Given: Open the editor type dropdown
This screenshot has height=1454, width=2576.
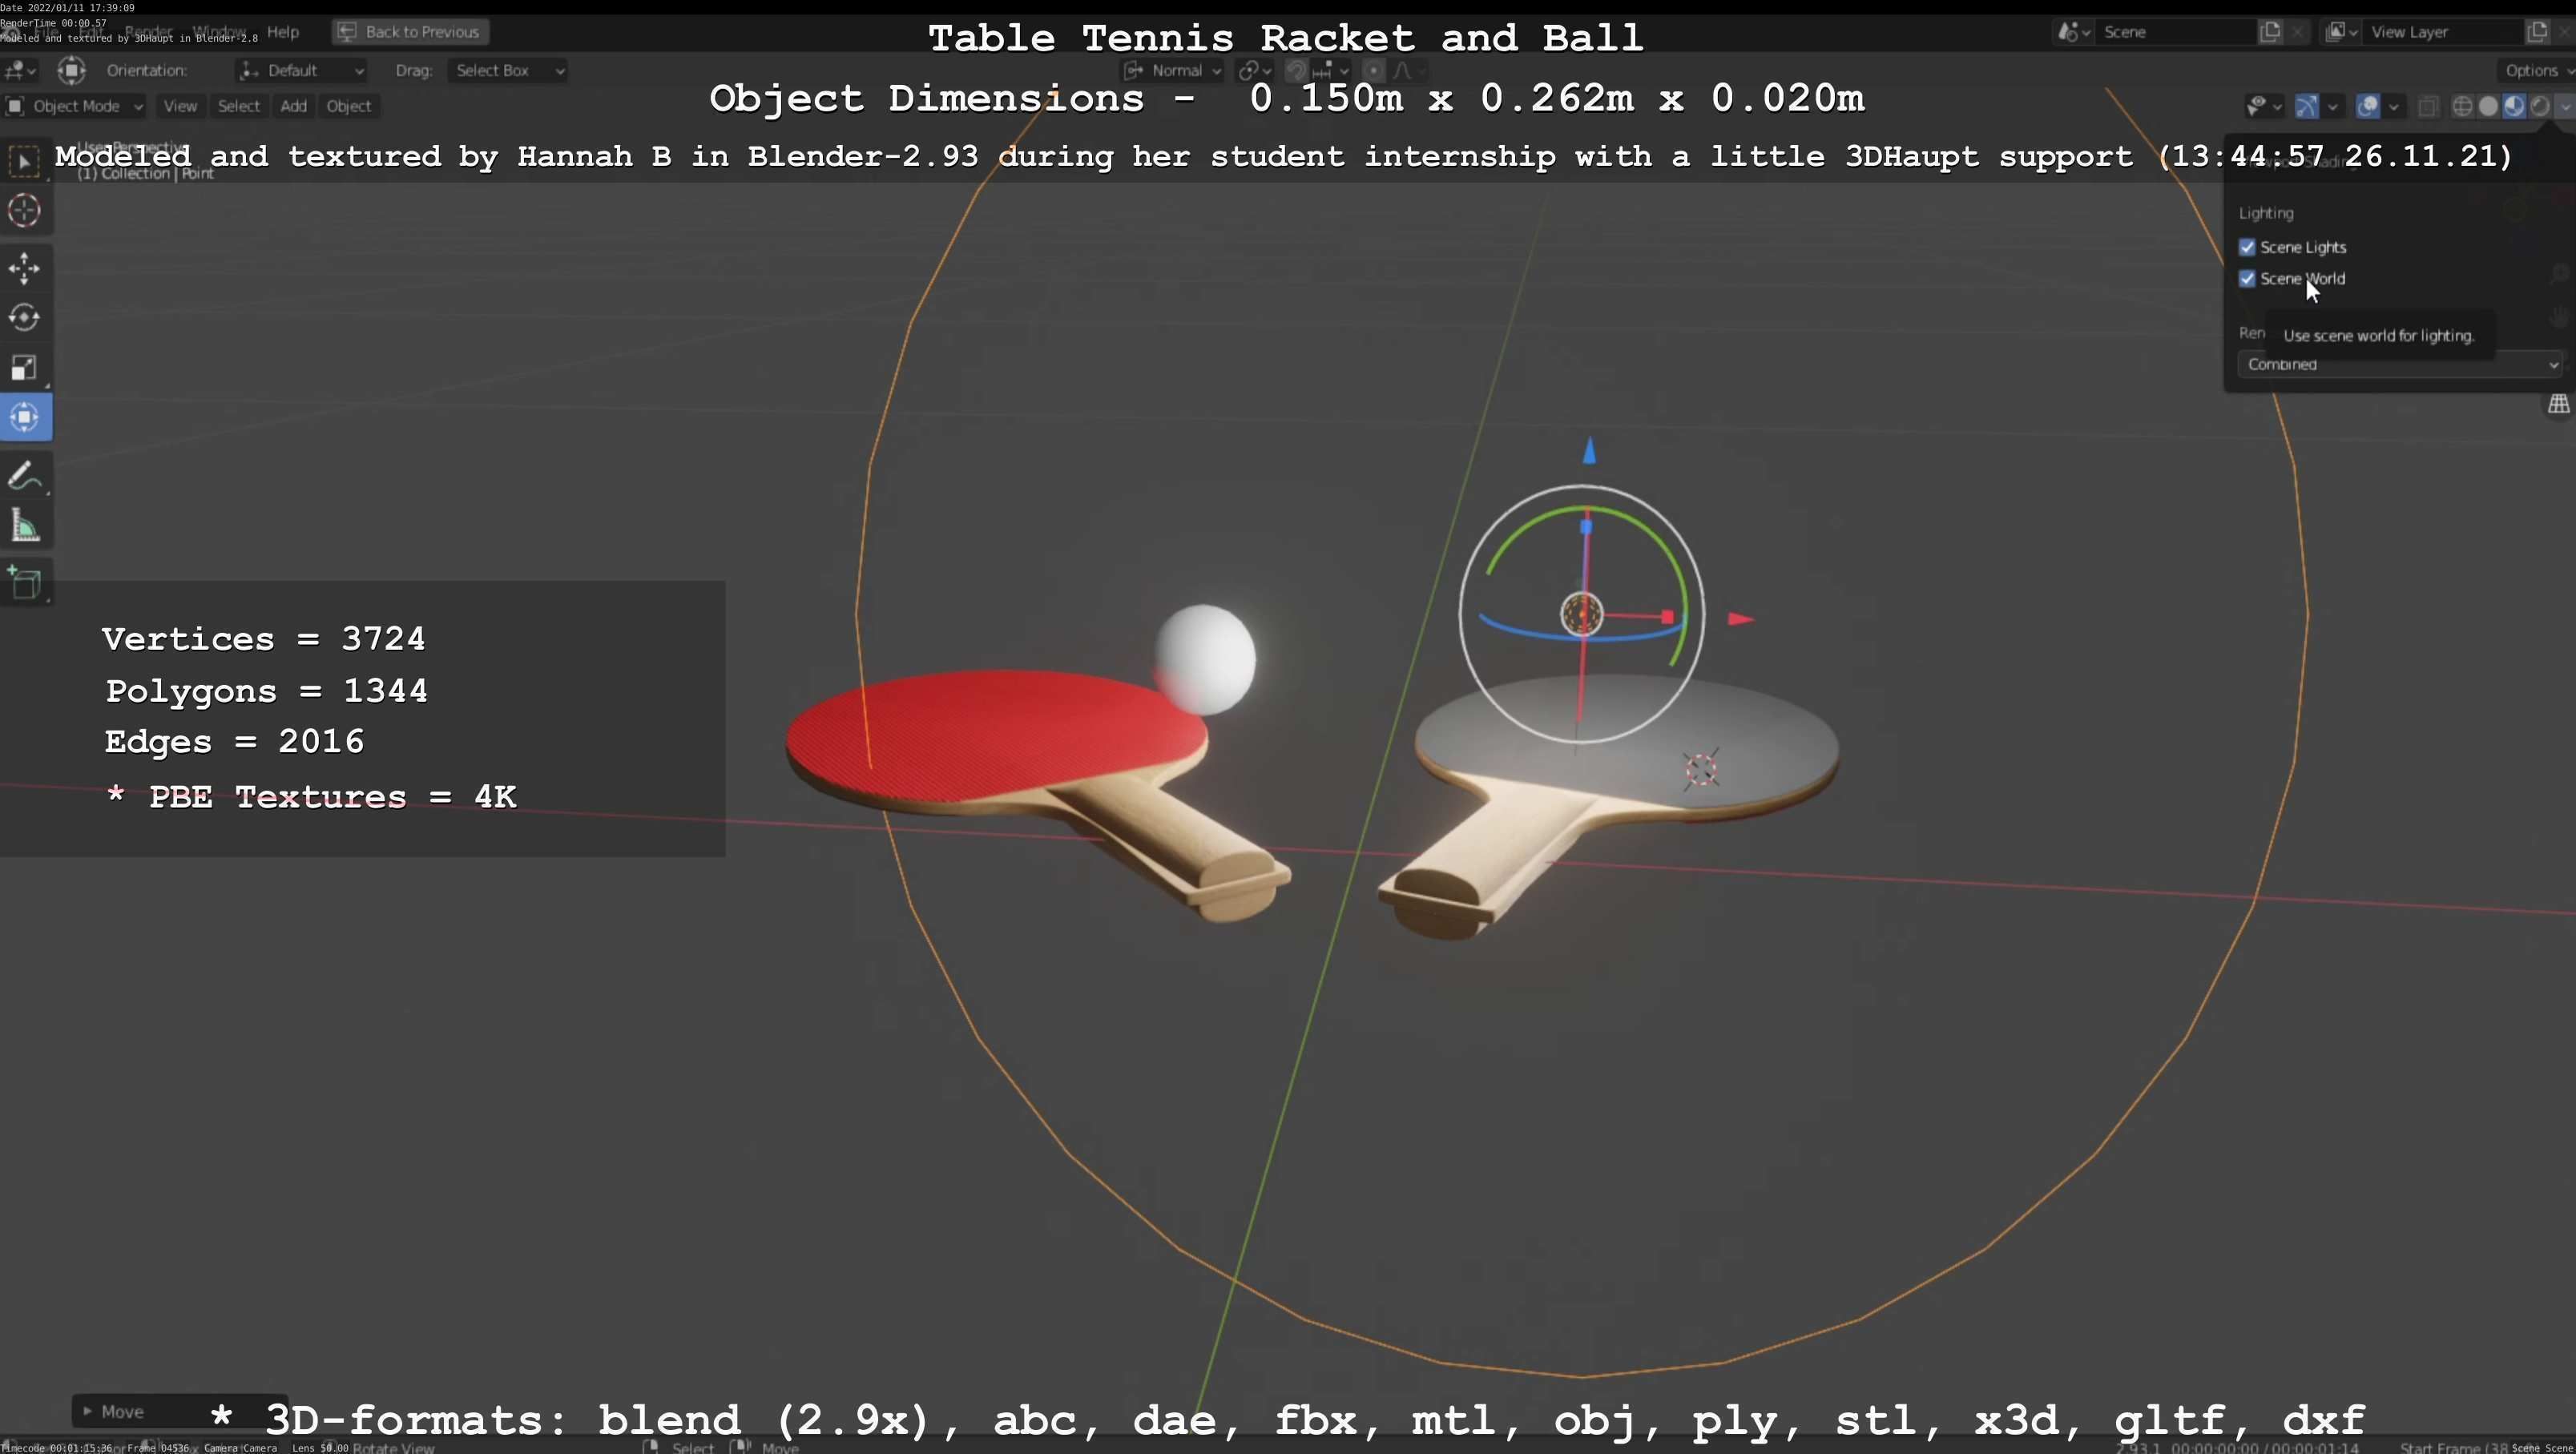Looking at the screenshot, I should [x=20, y=70].
